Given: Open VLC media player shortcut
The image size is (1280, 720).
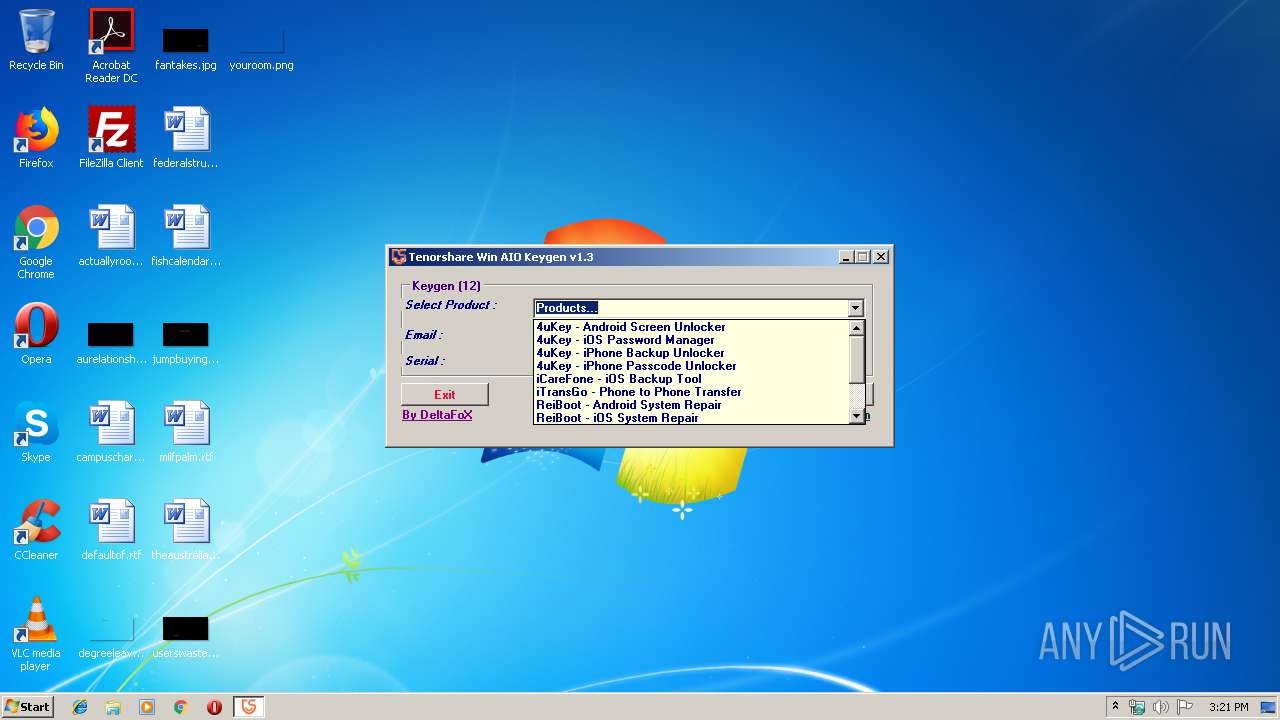Looking at the screenshot, I should (36, 634).
